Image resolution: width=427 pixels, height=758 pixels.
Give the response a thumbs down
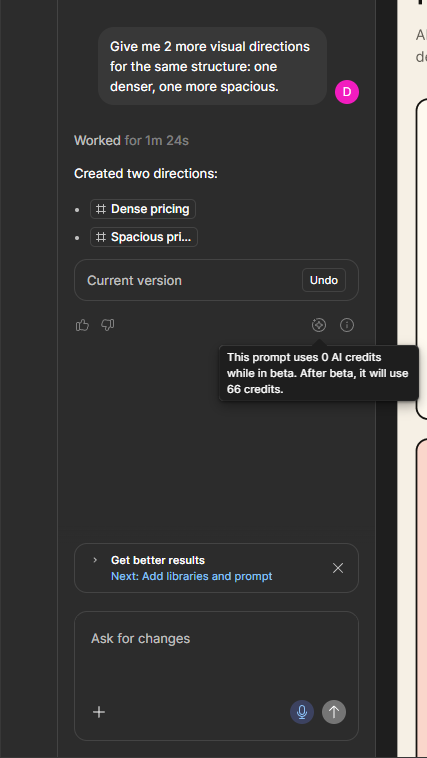[x=107, y=325]
